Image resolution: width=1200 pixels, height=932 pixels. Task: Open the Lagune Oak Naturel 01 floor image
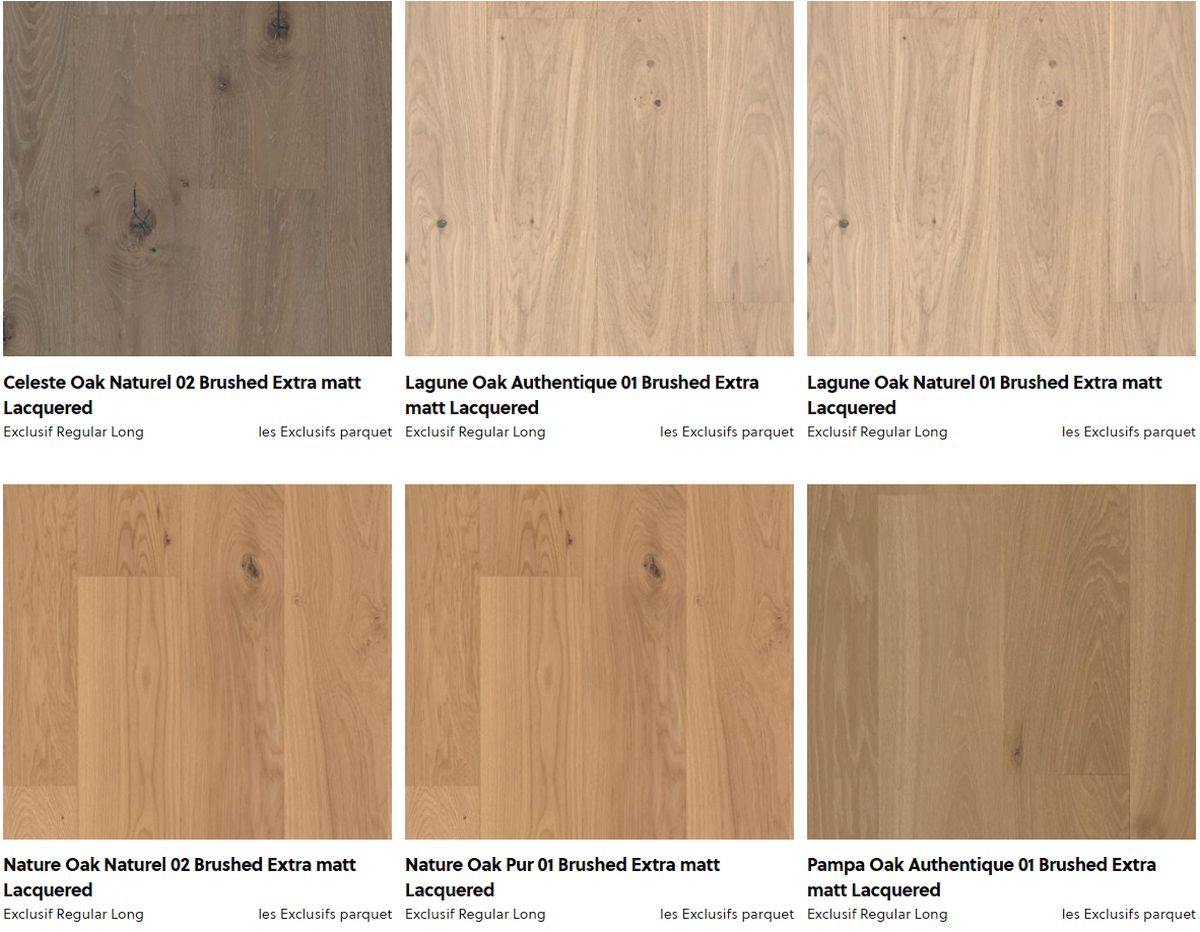click(x=1001, y=178)
